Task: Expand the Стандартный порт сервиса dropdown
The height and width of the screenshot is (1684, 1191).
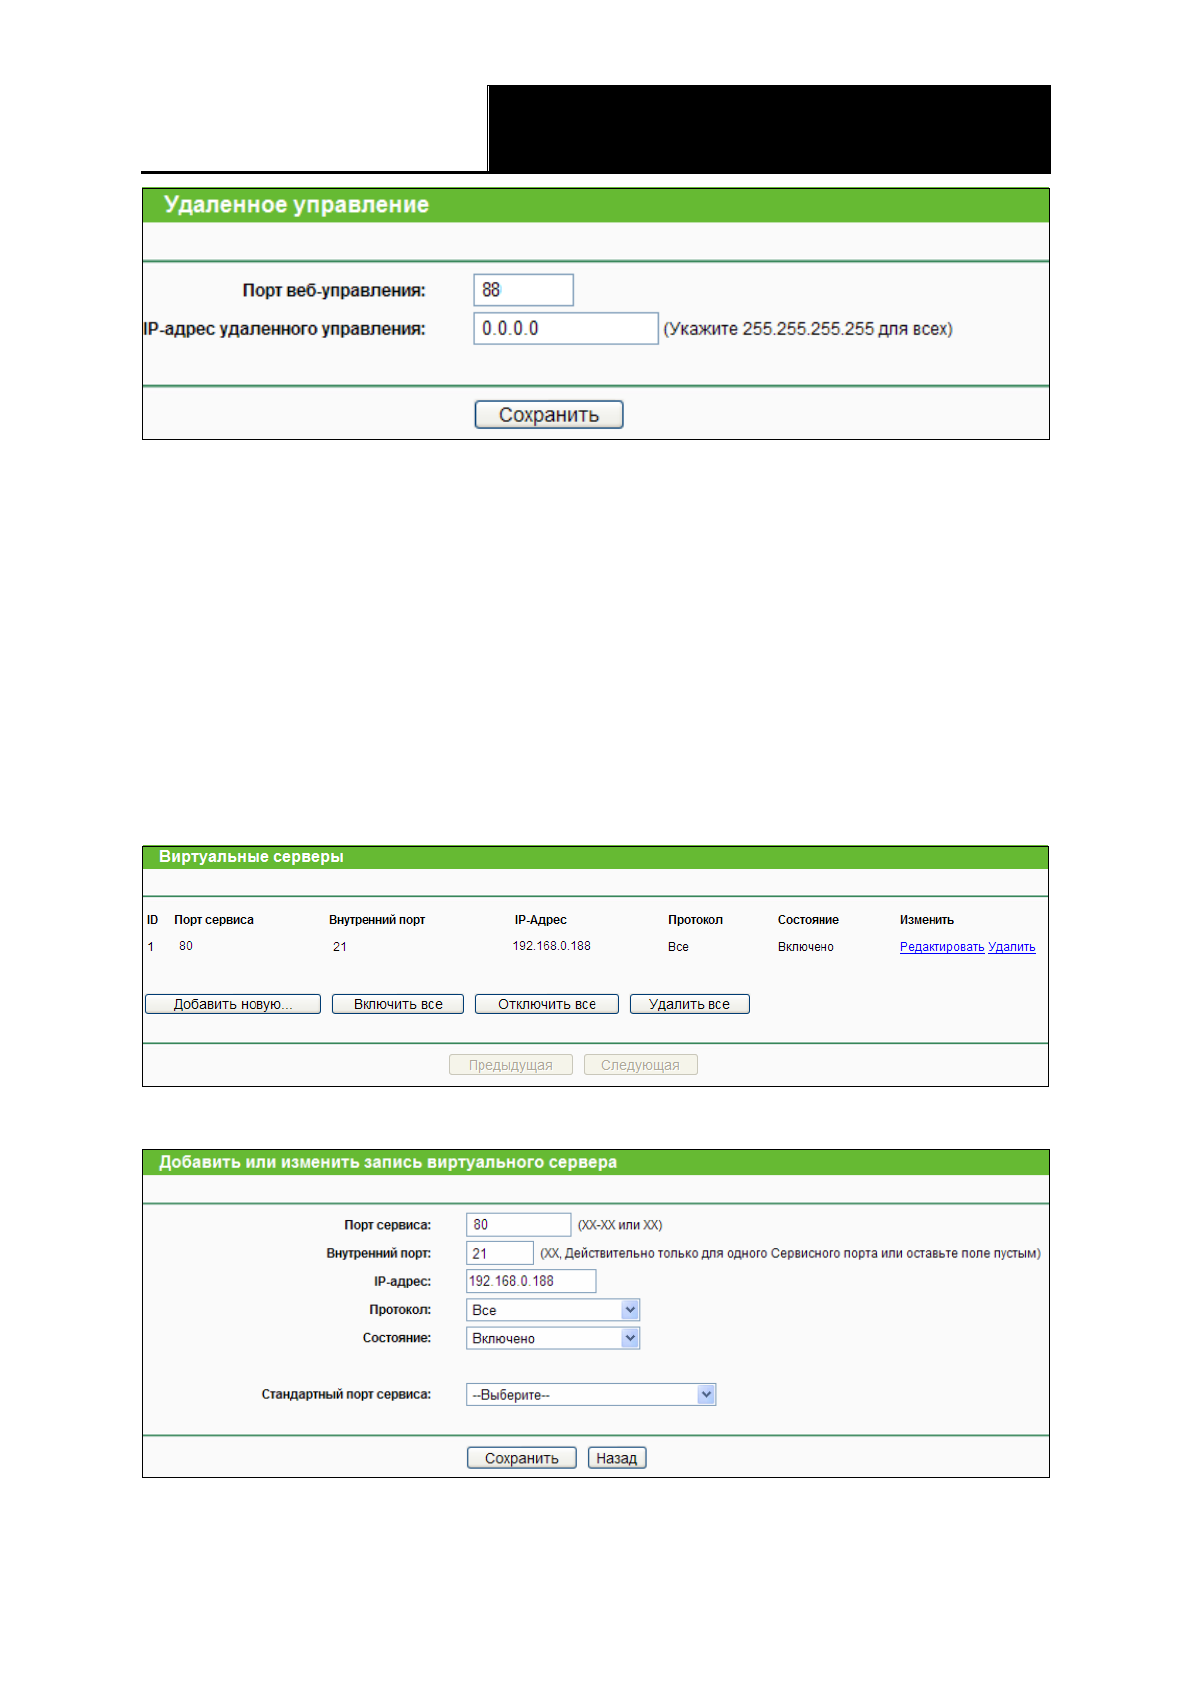Action: (590, 1395)
